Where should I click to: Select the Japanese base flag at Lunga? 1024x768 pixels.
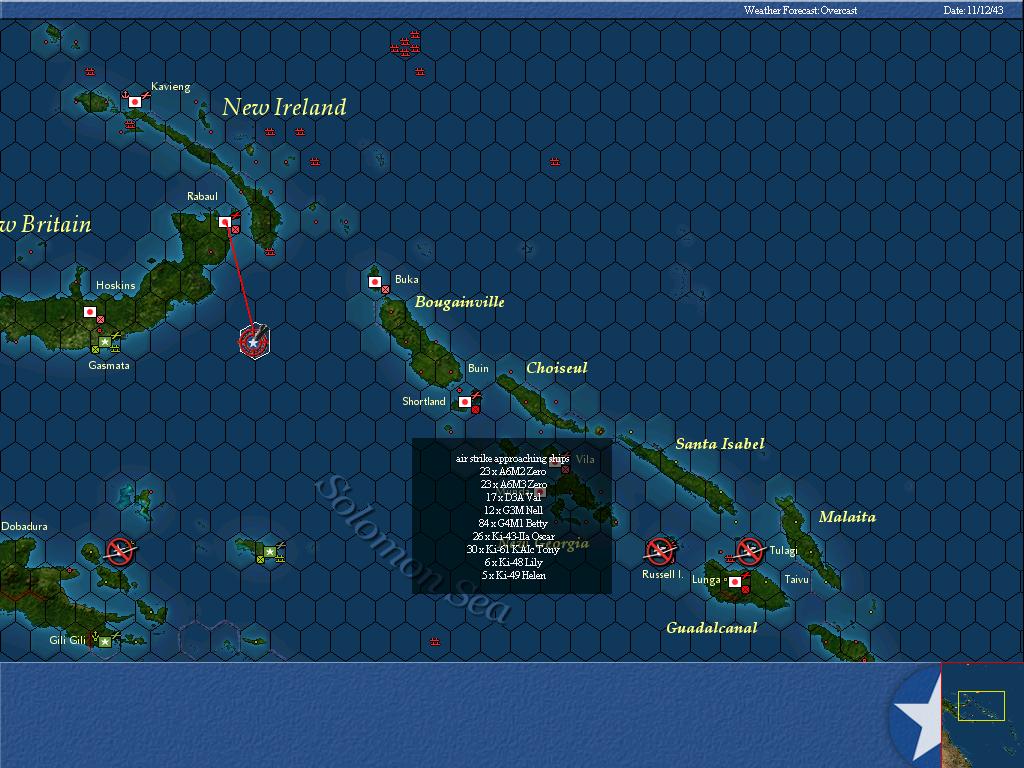735,582
